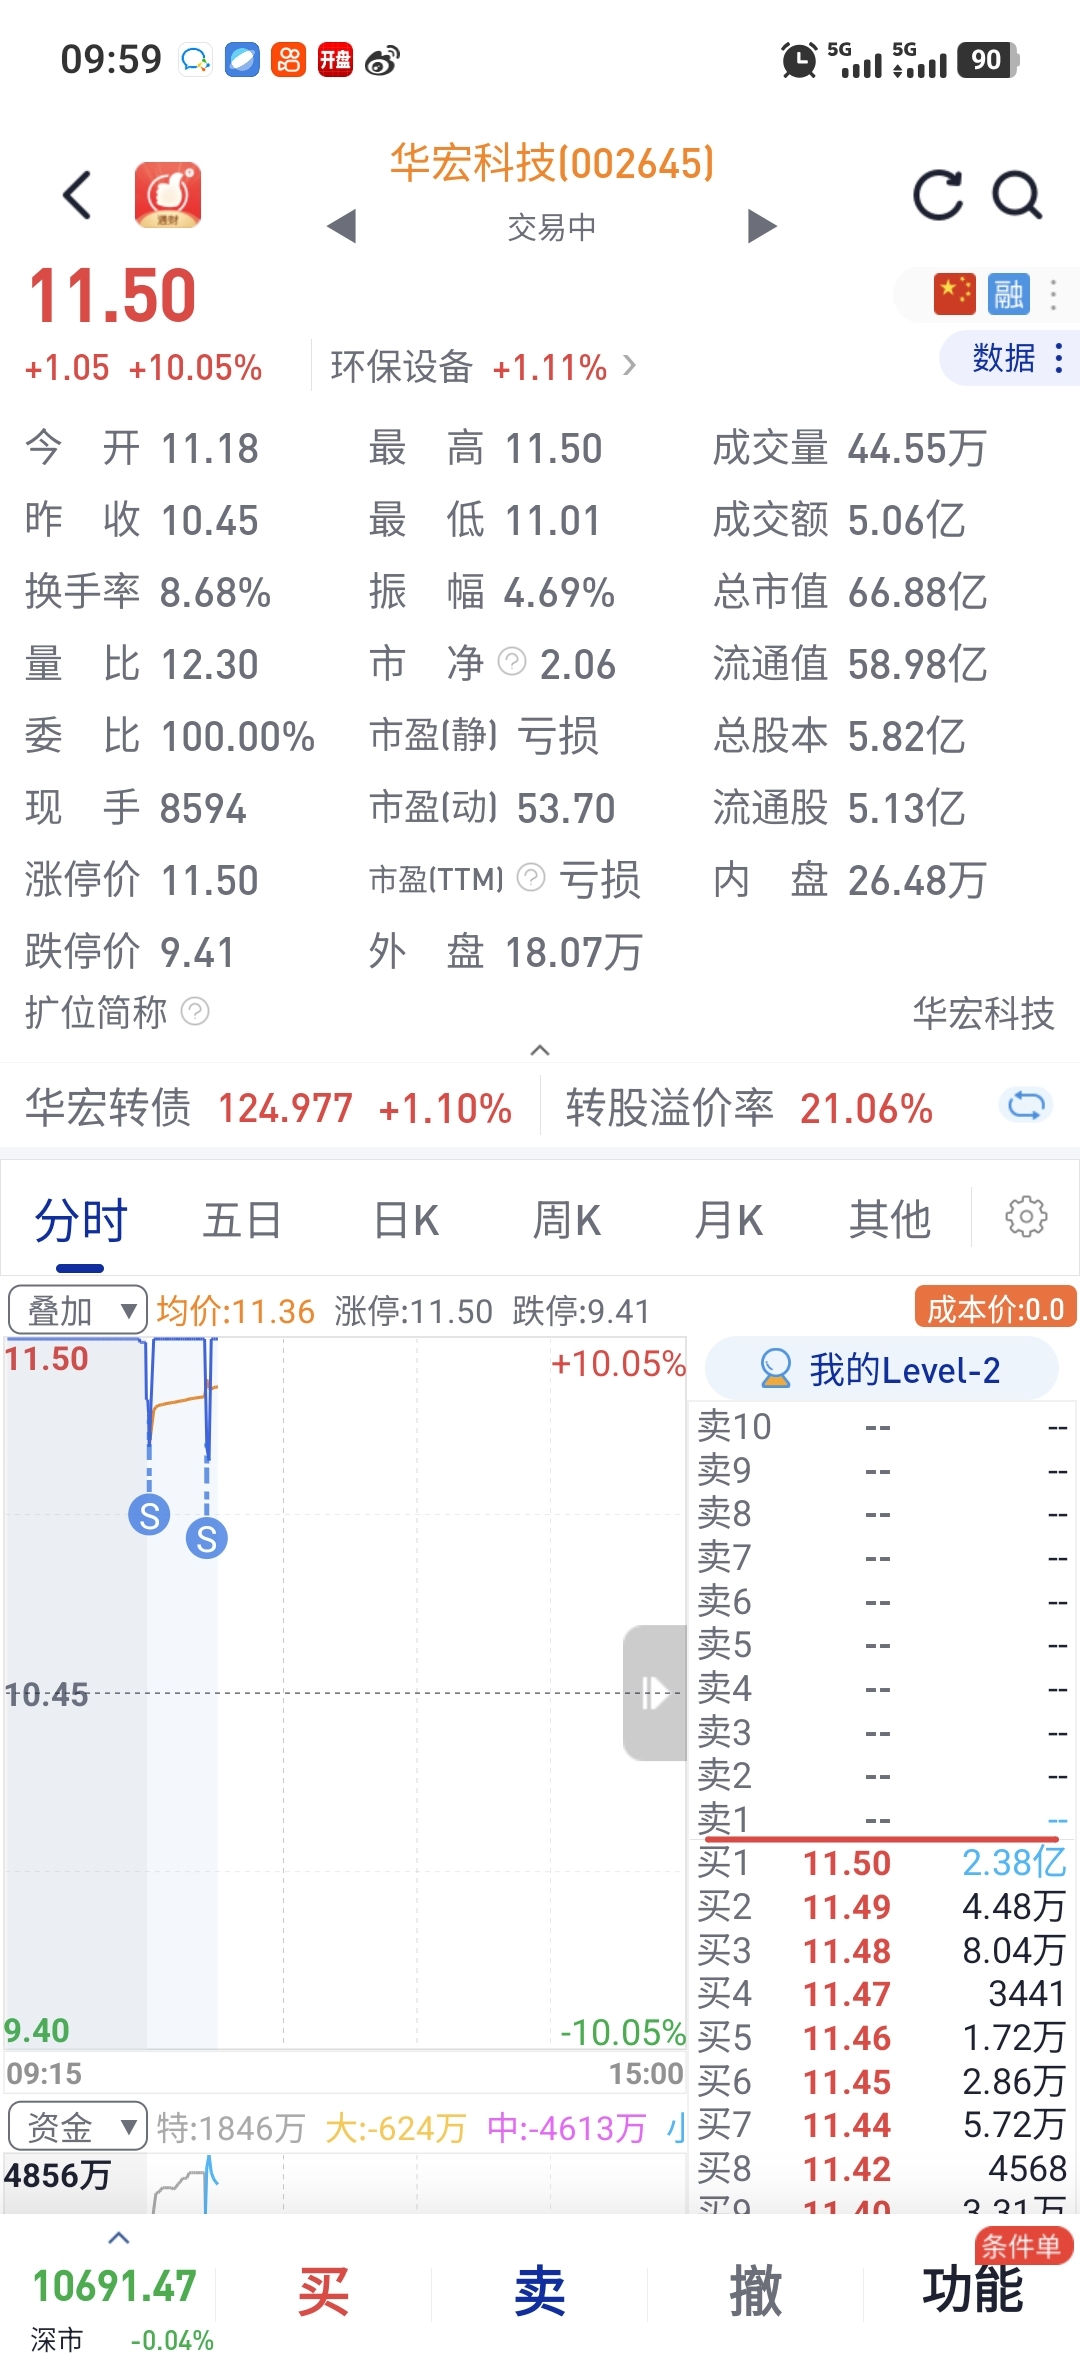Image resolution: width=1080 pixels, height=2376 pixels.
Task: Select the 买7 11.44 order row
Action: 882,2125
